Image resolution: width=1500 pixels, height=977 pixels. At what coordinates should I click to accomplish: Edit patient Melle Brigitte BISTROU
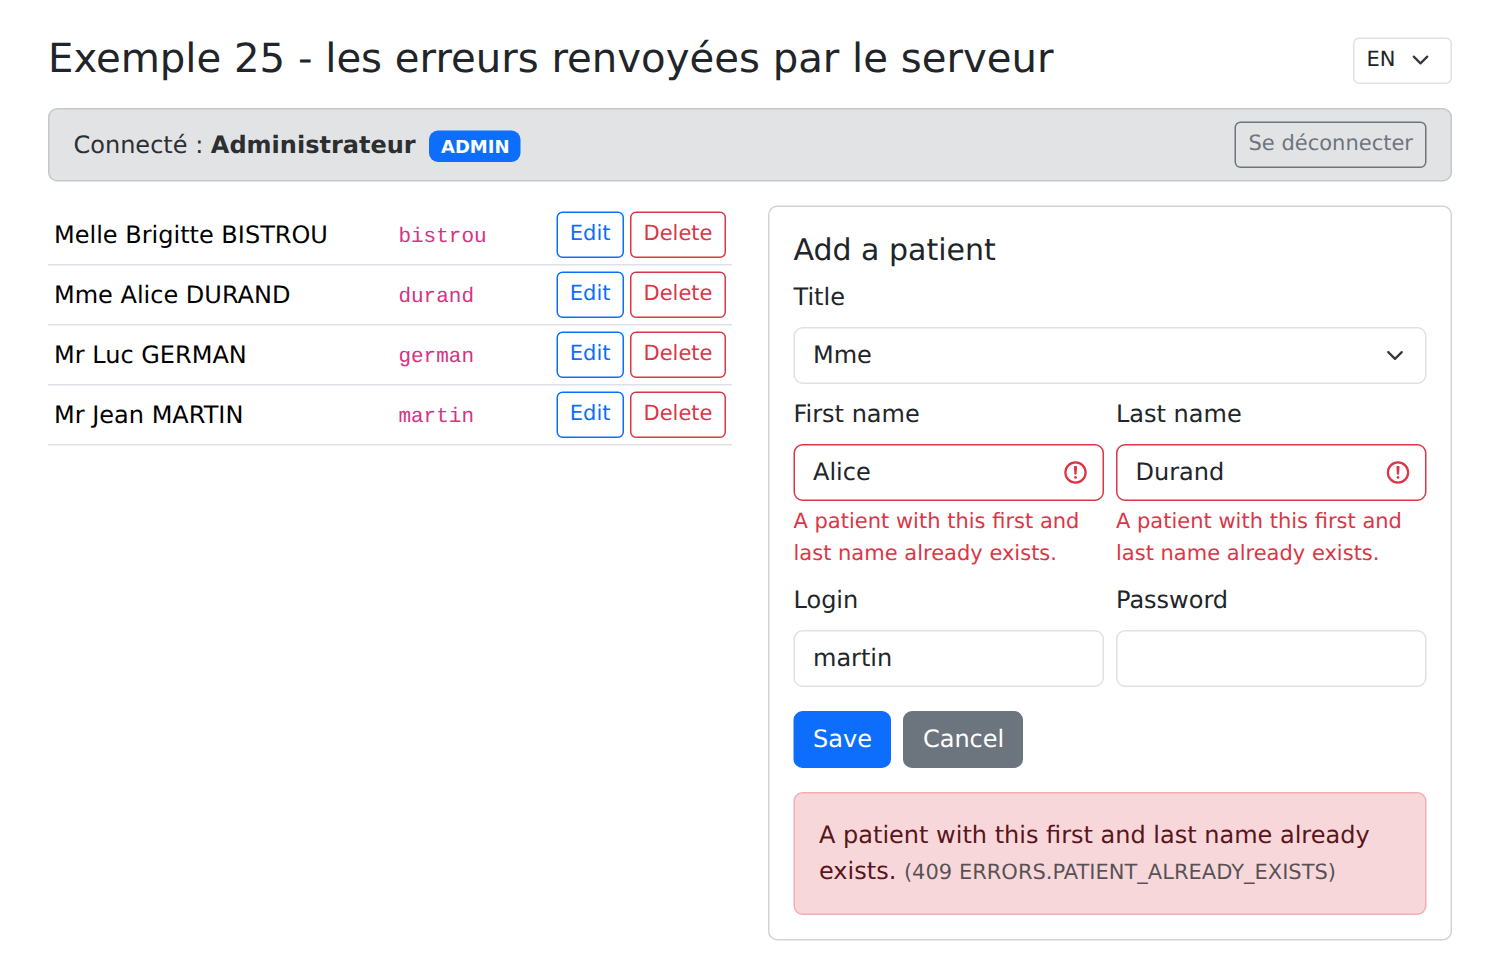(x=590, y=234)
